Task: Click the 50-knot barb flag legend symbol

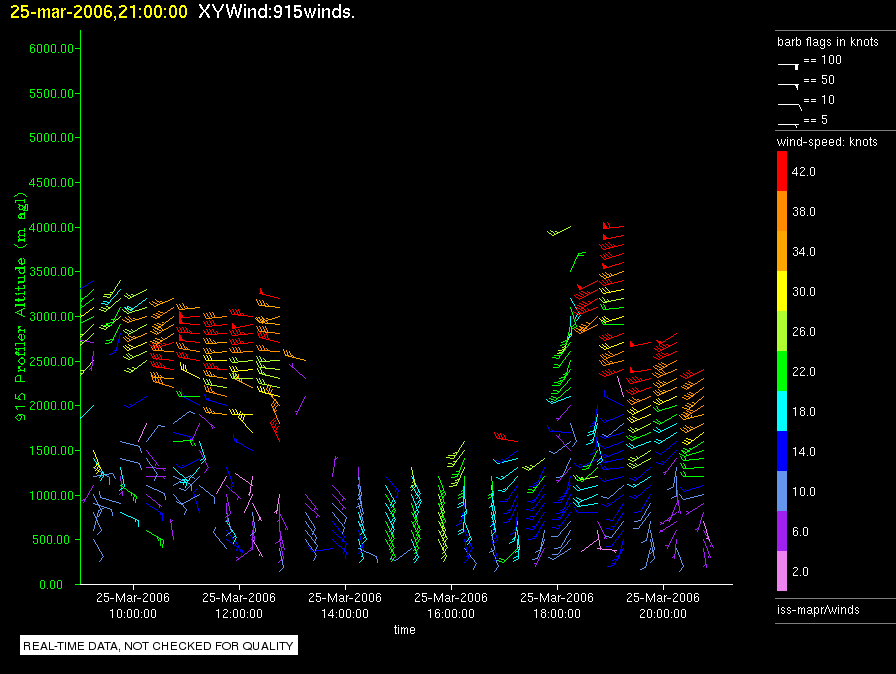Action: click(788, 85)
